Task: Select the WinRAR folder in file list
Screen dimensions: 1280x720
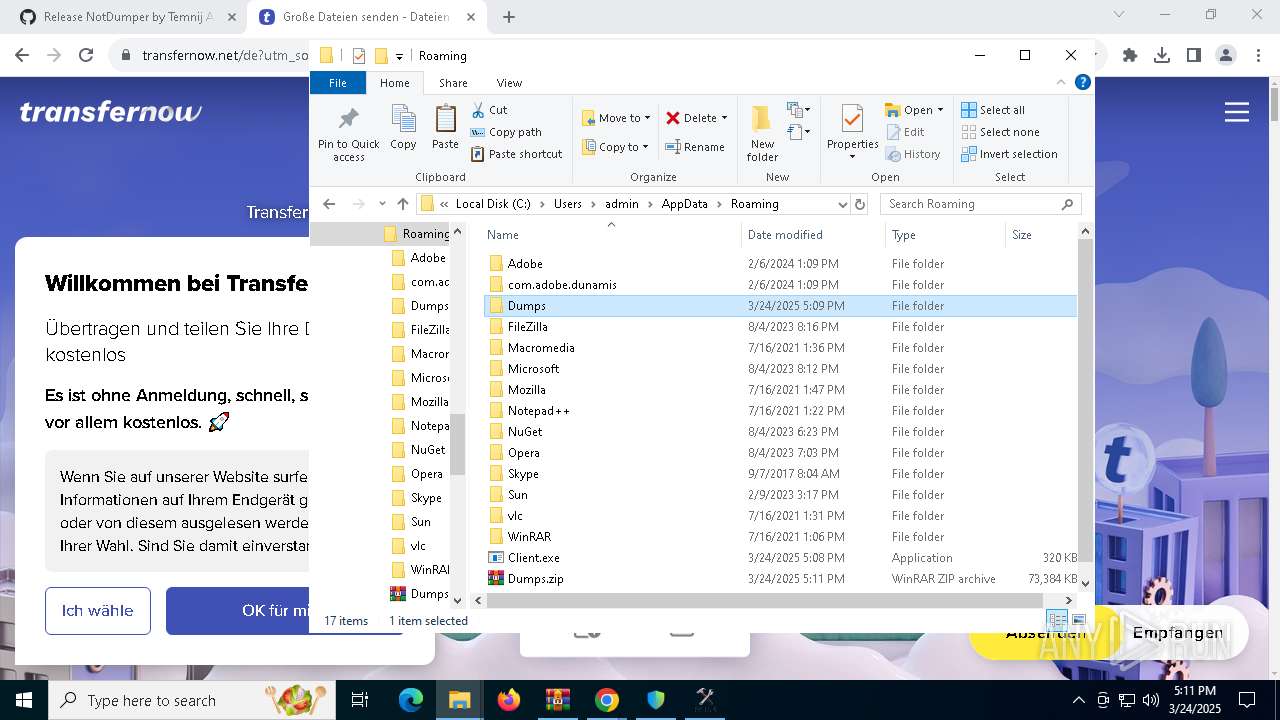Action: coord(529,537)
